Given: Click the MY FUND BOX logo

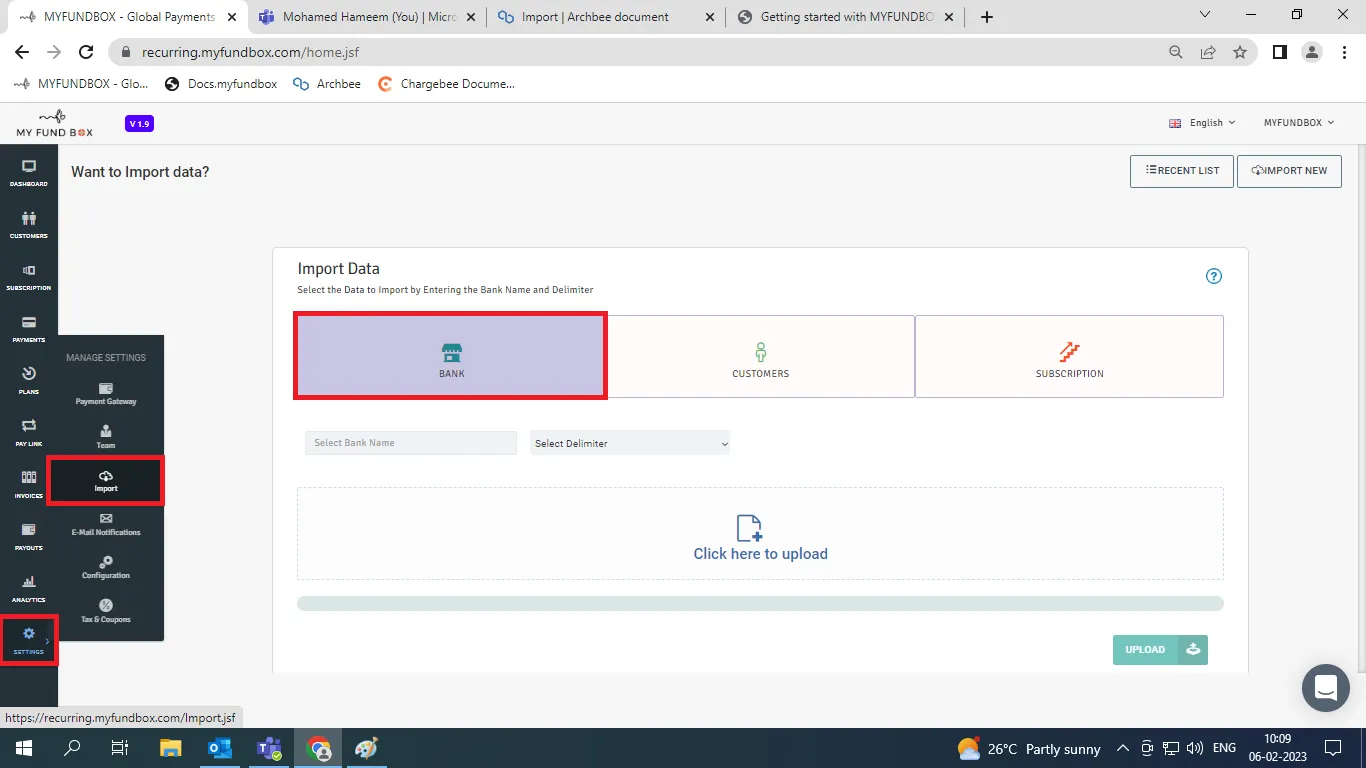Looking at the screenshot, I should [55, 124].
